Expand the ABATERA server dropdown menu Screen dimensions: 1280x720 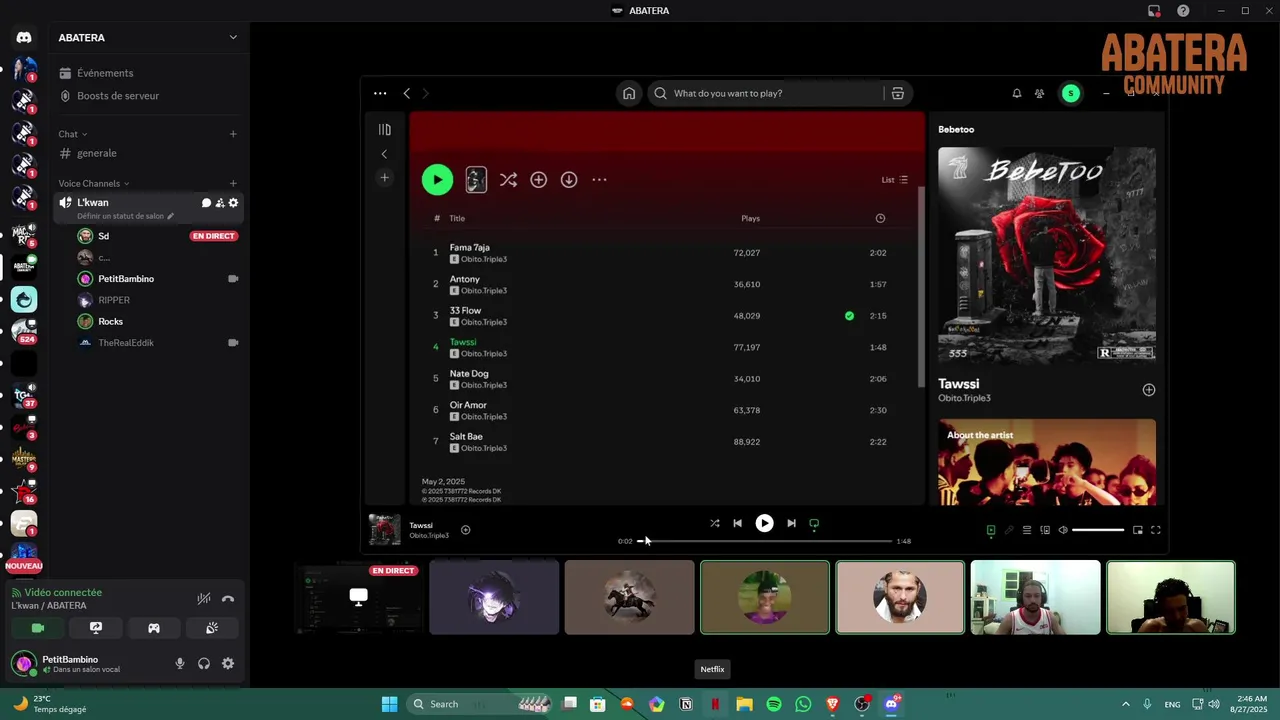coord(233,38)
